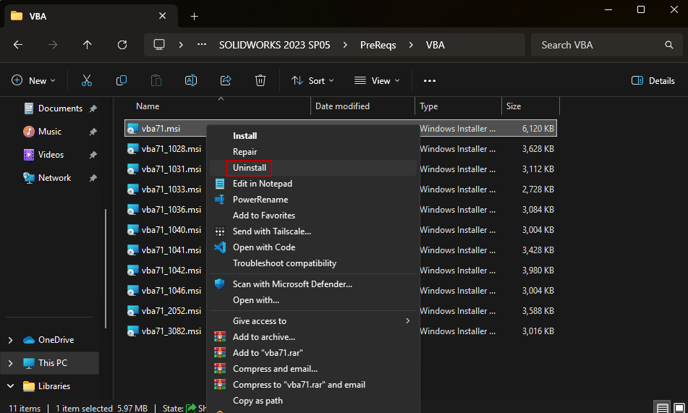
Task: Go up one folder level
Action: 87,45
